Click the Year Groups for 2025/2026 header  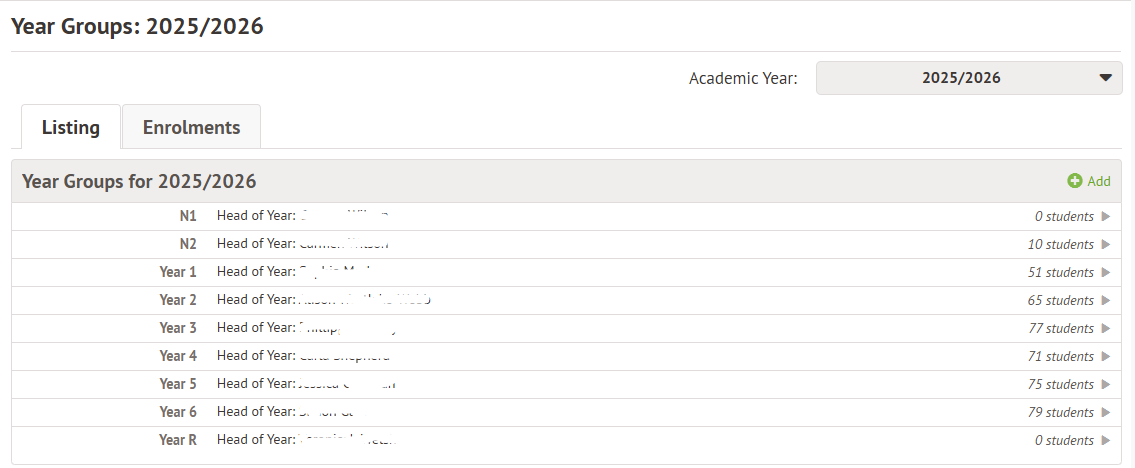click(139, 181)
